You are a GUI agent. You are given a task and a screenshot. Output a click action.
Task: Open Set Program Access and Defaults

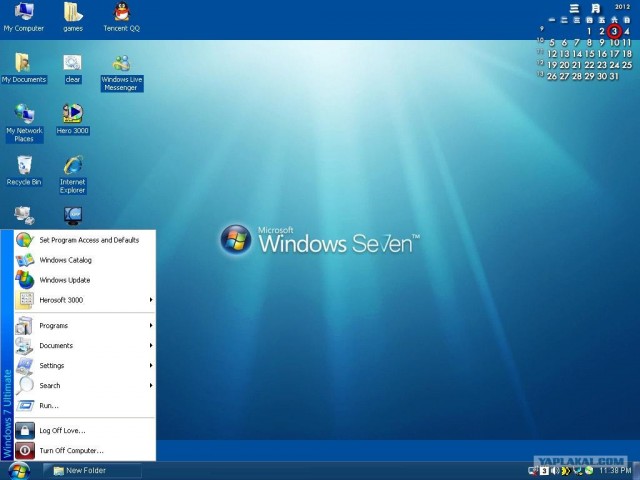click(85, 240)
